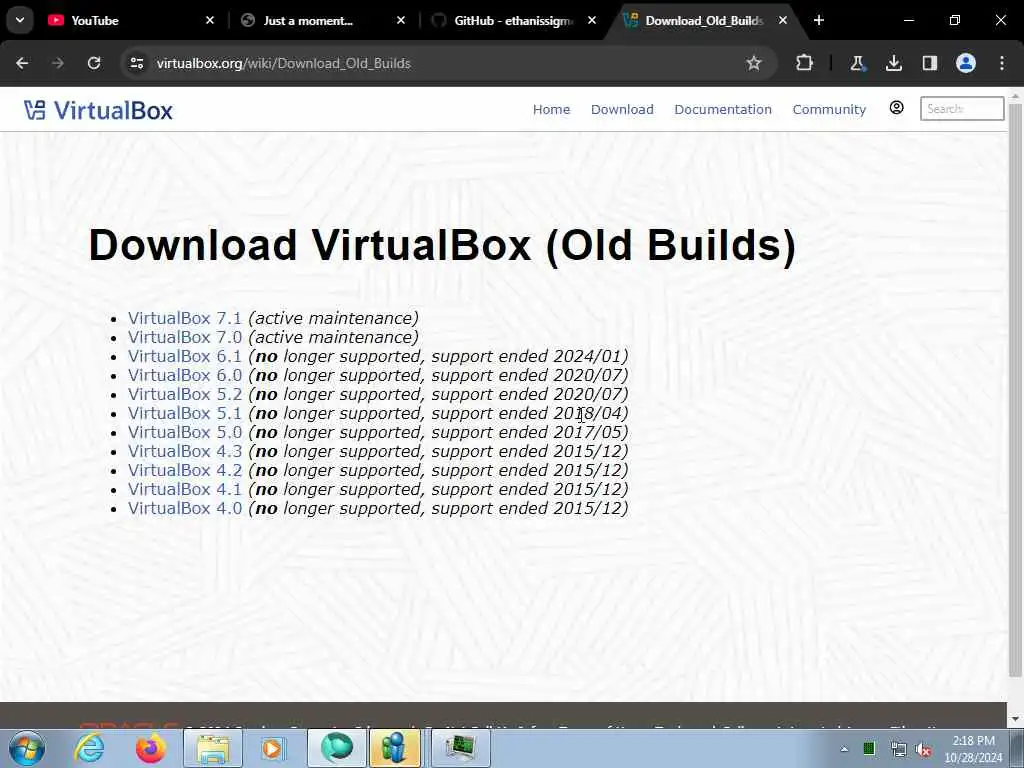Open the Chrome Labs flask icon

857,63
